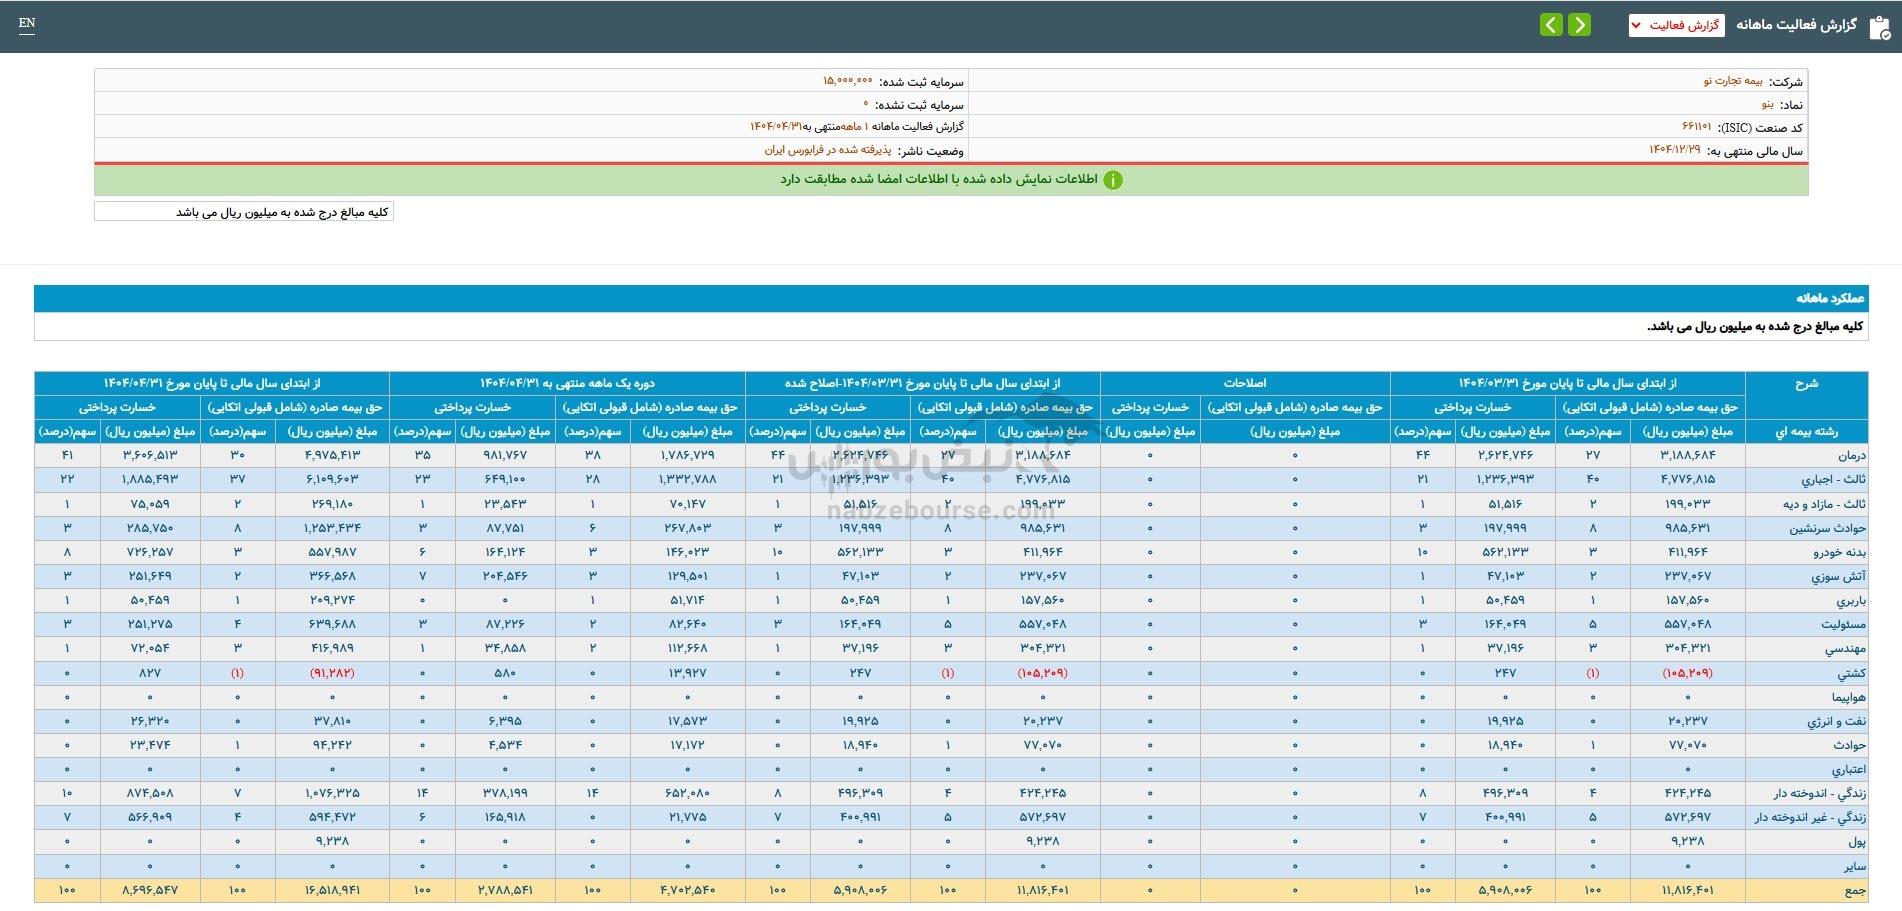Screen dimensions: 1902x911
Task: Select the سایر row label
Action: pos(1855,866)
